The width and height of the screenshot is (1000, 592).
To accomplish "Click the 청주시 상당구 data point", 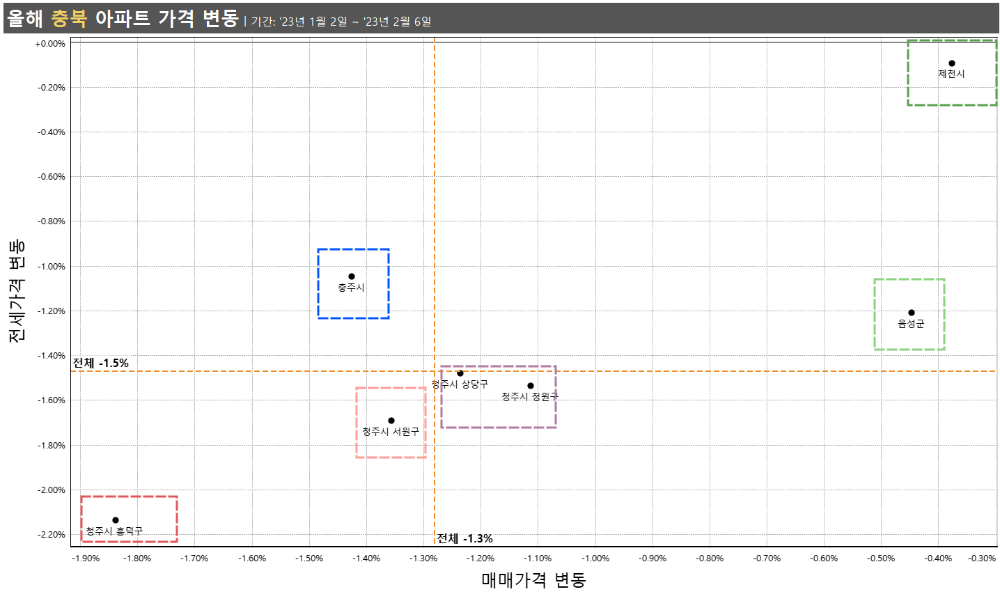I will point(460,373).
